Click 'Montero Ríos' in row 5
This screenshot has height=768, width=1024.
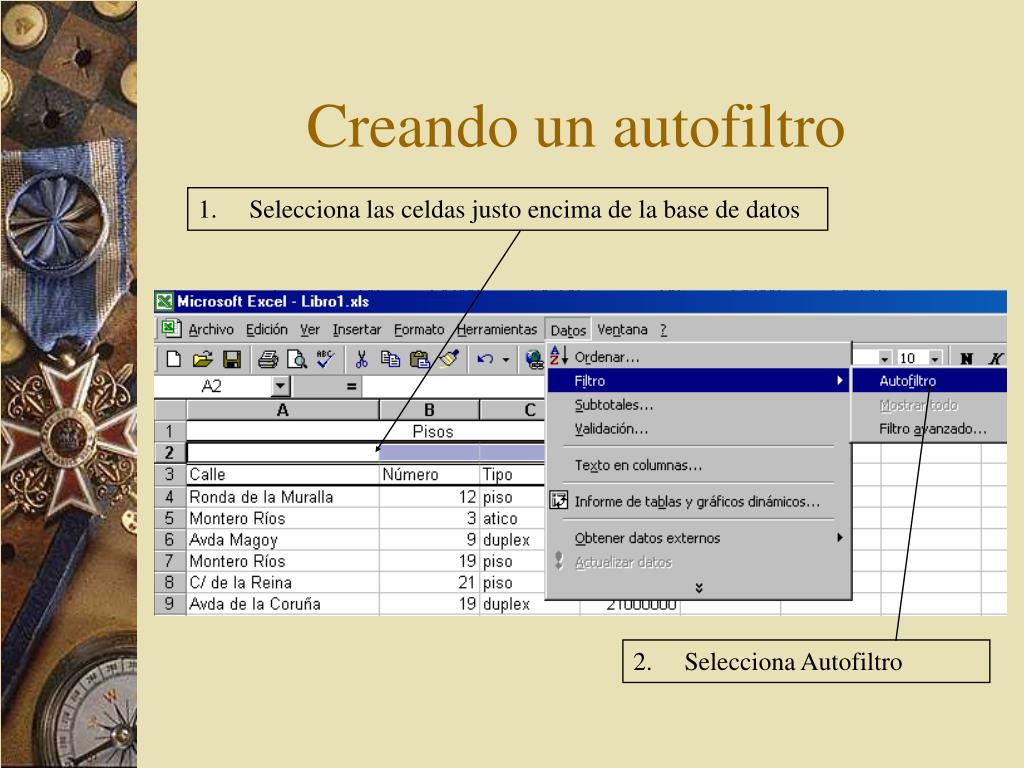click(x=283, y=519)
